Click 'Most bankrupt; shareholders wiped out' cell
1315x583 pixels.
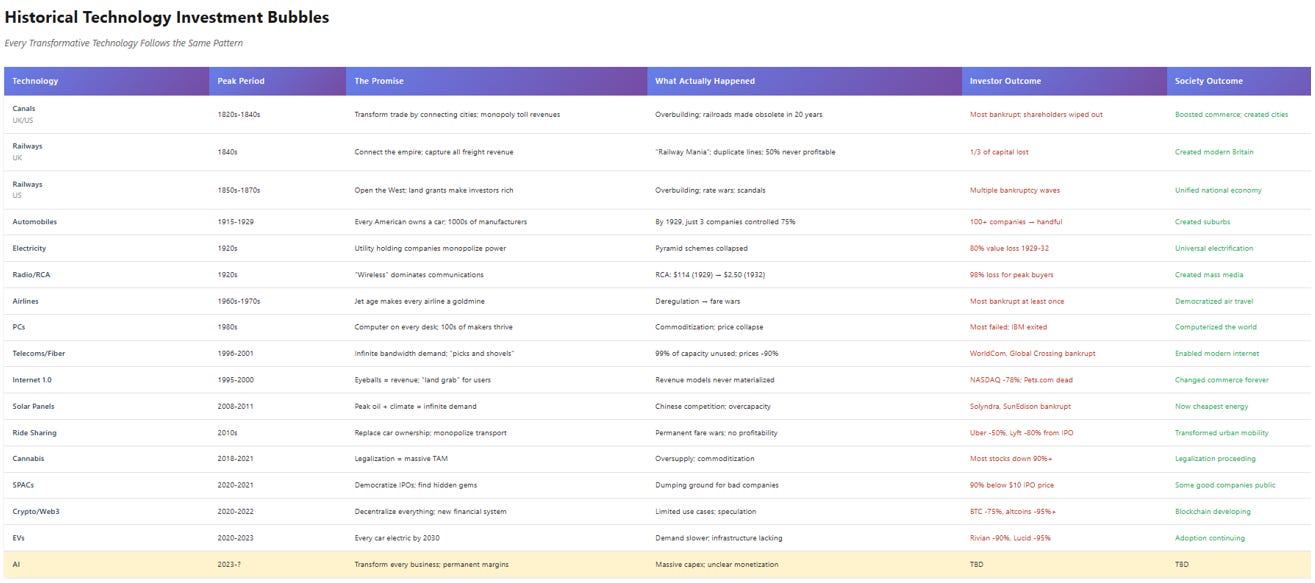tap(1064, 114)
